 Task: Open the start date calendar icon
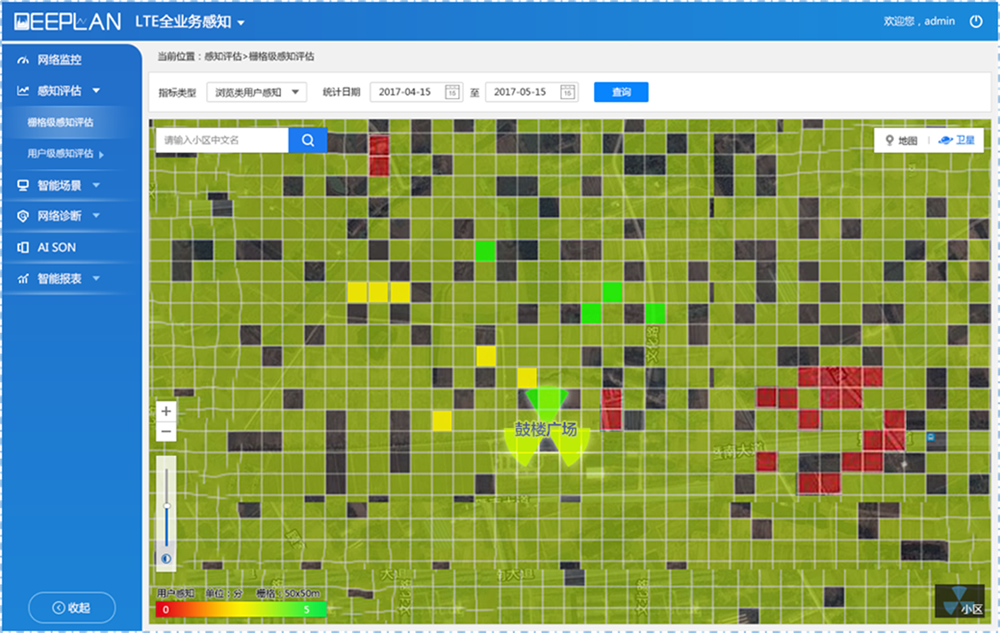(x=452, y=92)
